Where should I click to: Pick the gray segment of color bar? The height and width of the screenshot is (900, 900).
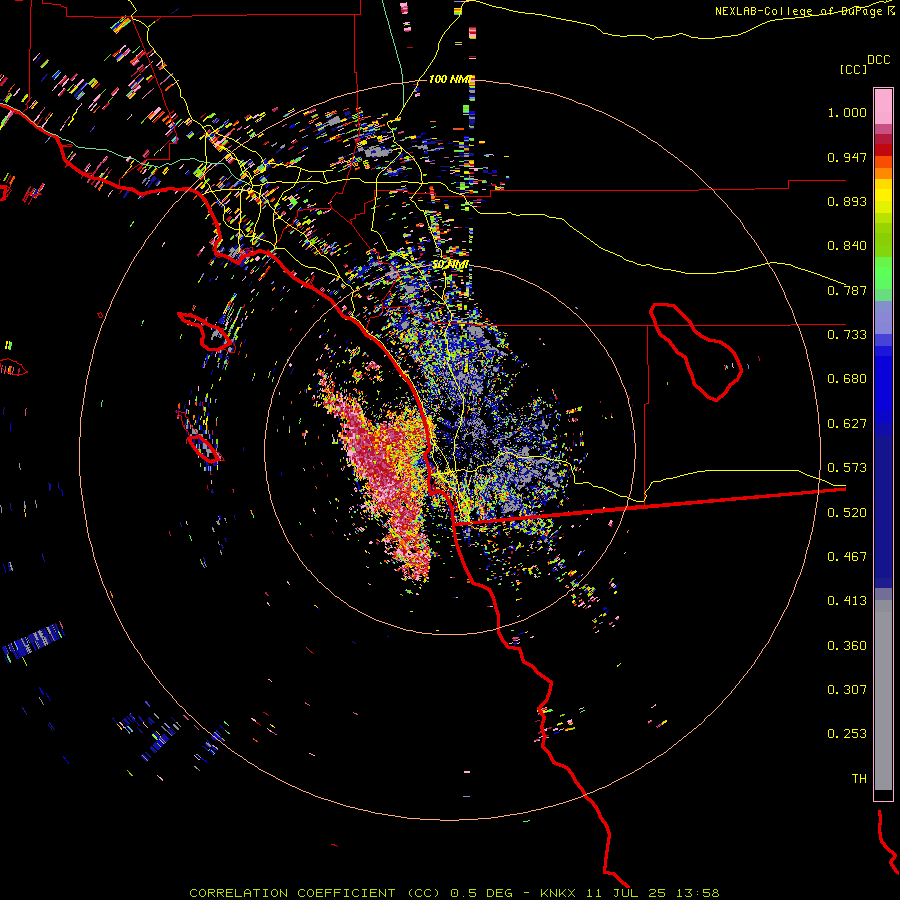(883, 695)
